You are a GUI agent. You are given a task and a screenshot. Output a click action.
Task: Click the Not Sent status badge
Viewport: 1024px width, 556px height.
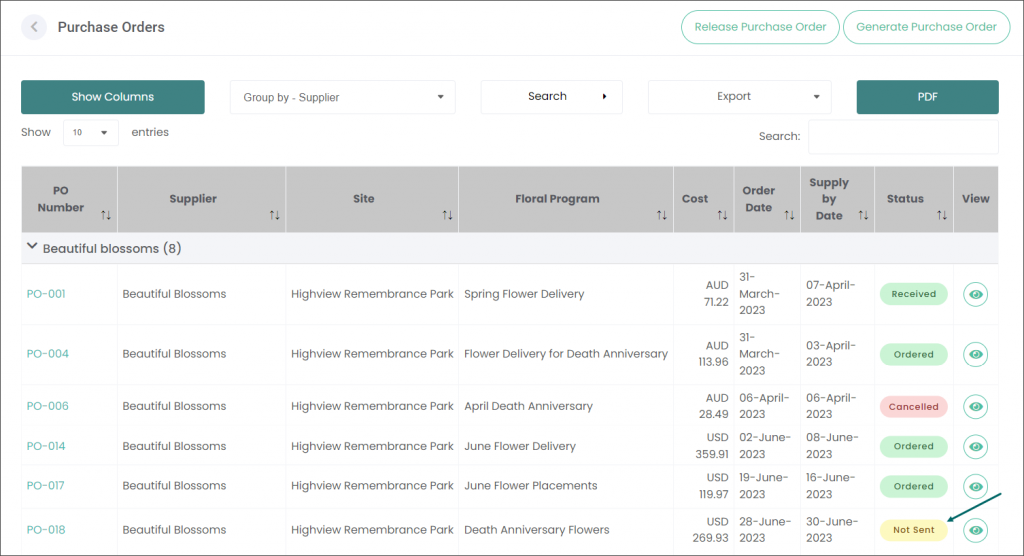[914, 530]
